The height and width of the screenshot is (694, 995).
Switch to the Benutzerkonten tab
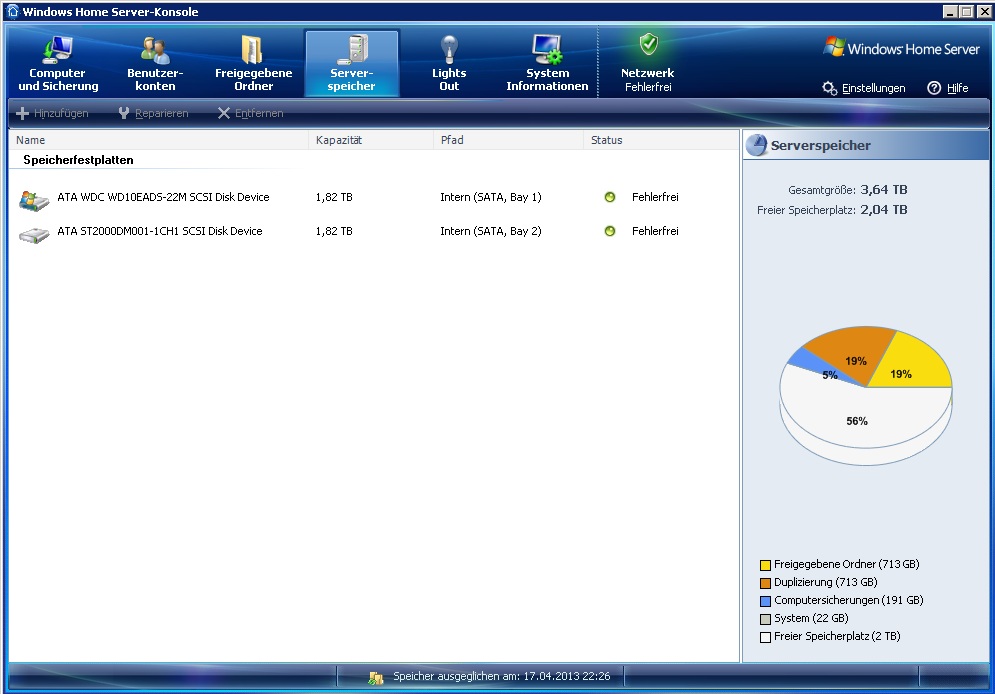[155, 64]
